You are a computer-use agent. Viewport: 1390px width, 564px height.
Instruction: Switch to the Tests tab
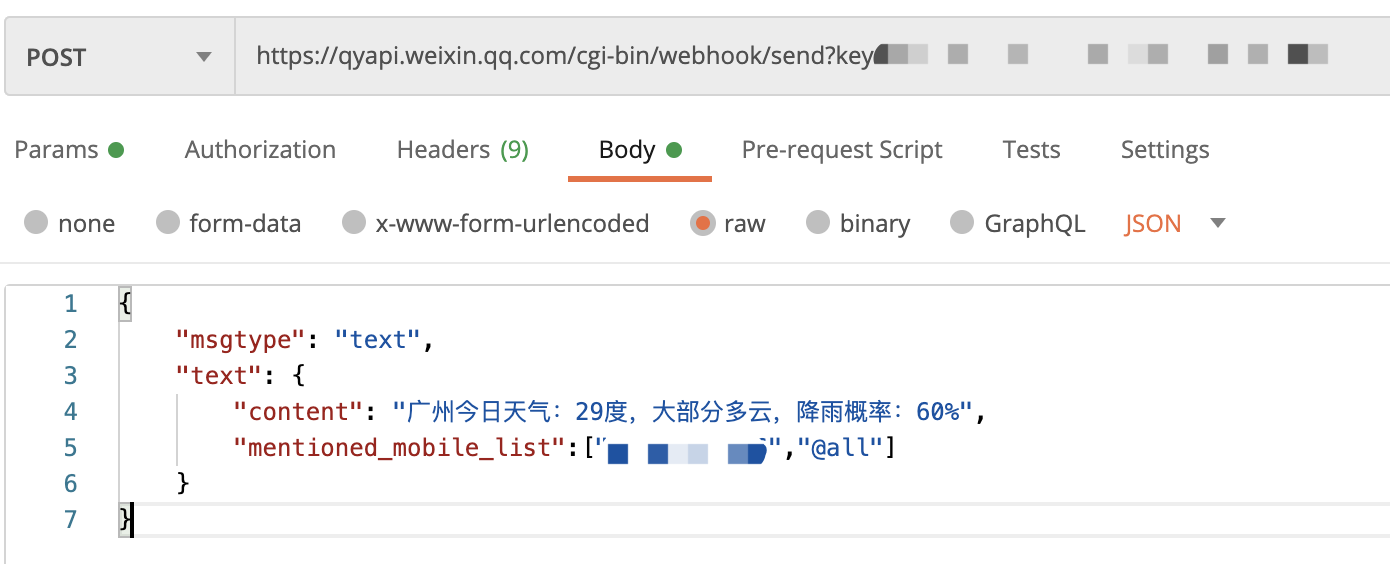(1031, 150)
